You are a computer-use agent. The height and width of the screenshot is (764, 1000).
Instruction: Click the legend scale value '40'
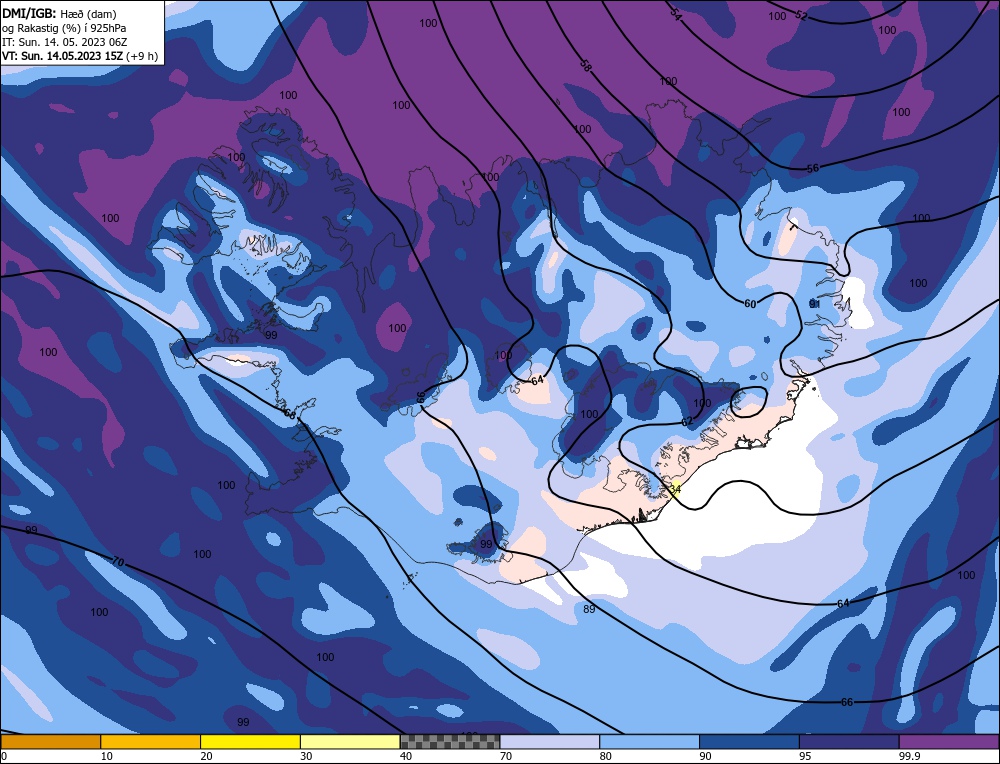406,756
